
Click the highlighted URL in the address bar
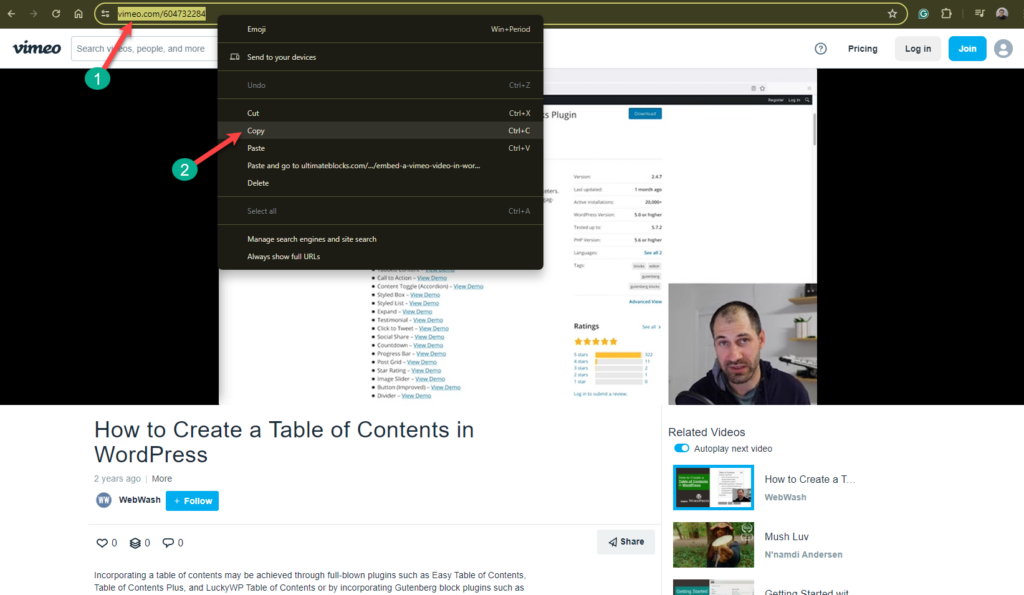point(161,13)
